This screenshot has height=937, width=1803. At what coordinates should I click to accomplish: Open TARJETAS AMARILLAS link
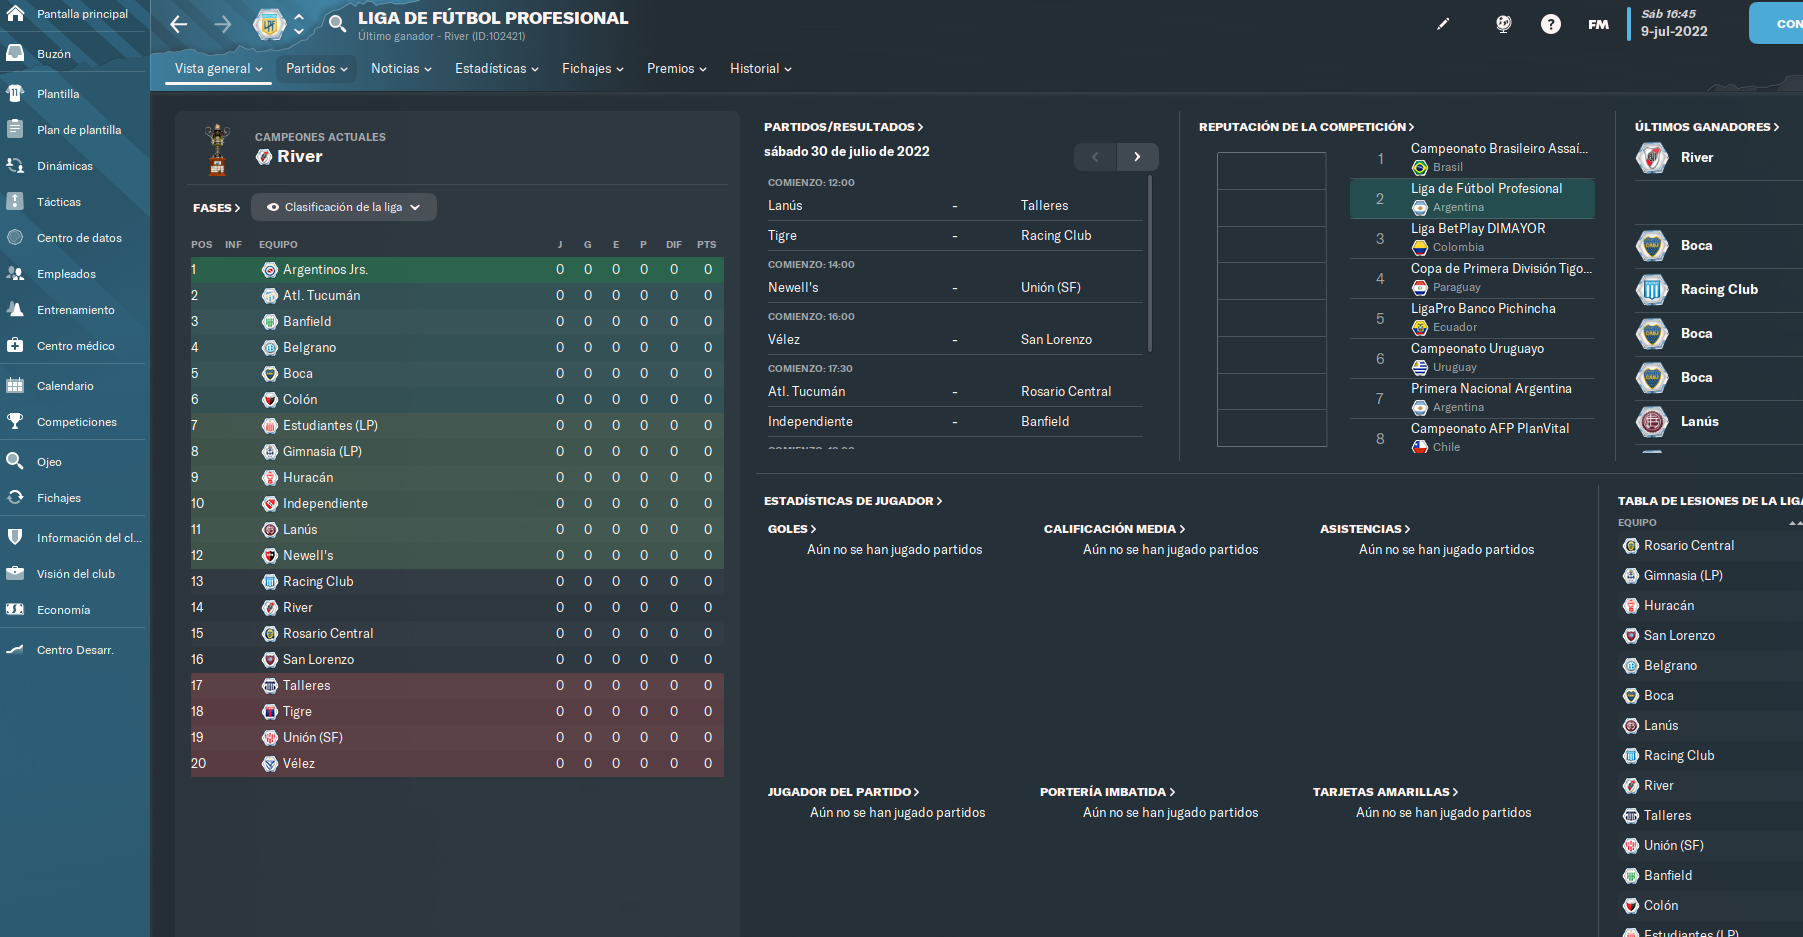tap(1385, 792)
